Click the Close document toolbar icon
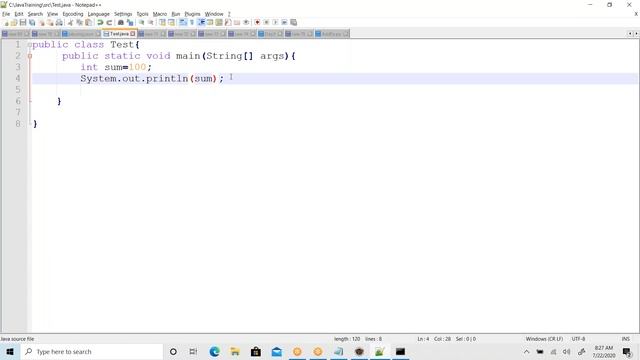Image resolution: width=640 pixels, height=360 pixels. pyautogui.click(x=41, y=22)
